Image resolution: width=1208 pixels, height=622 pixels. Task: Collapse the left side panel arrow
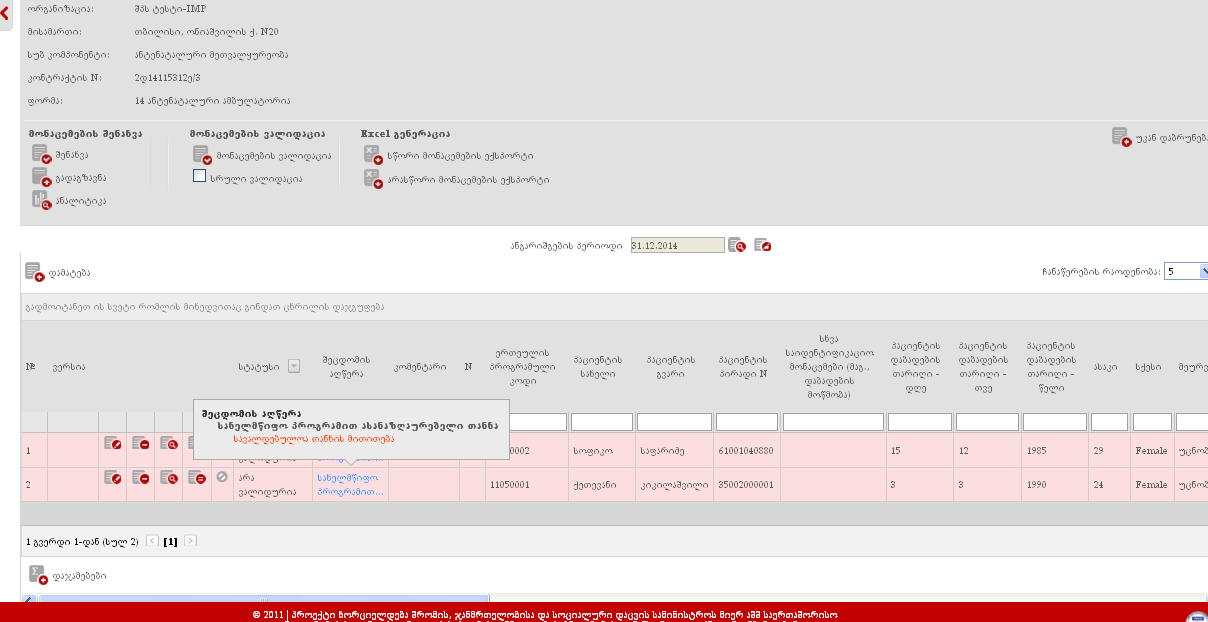pos(5,14)
